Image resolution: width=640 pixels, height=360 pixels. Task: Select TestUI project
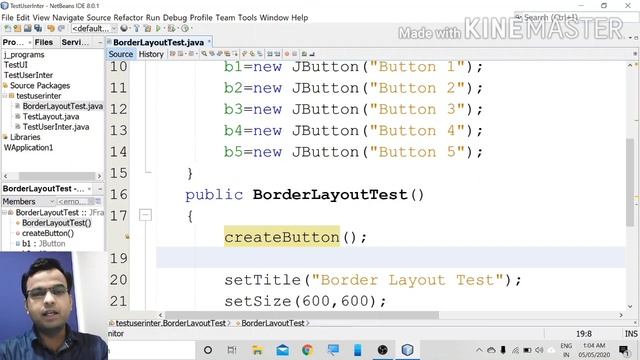[16, 64]
